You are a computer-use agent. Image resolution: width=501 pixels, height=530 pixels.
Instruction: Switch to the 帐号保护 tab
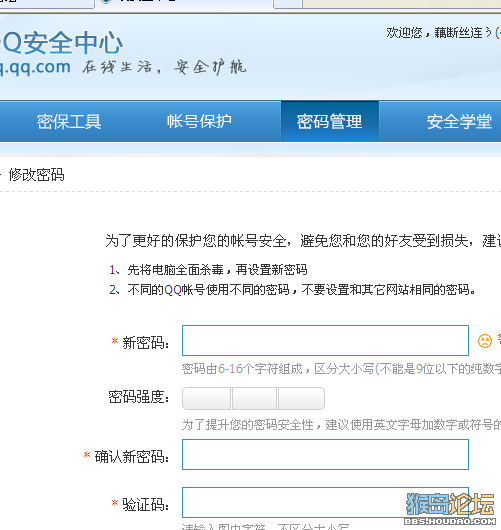[199, 121]
